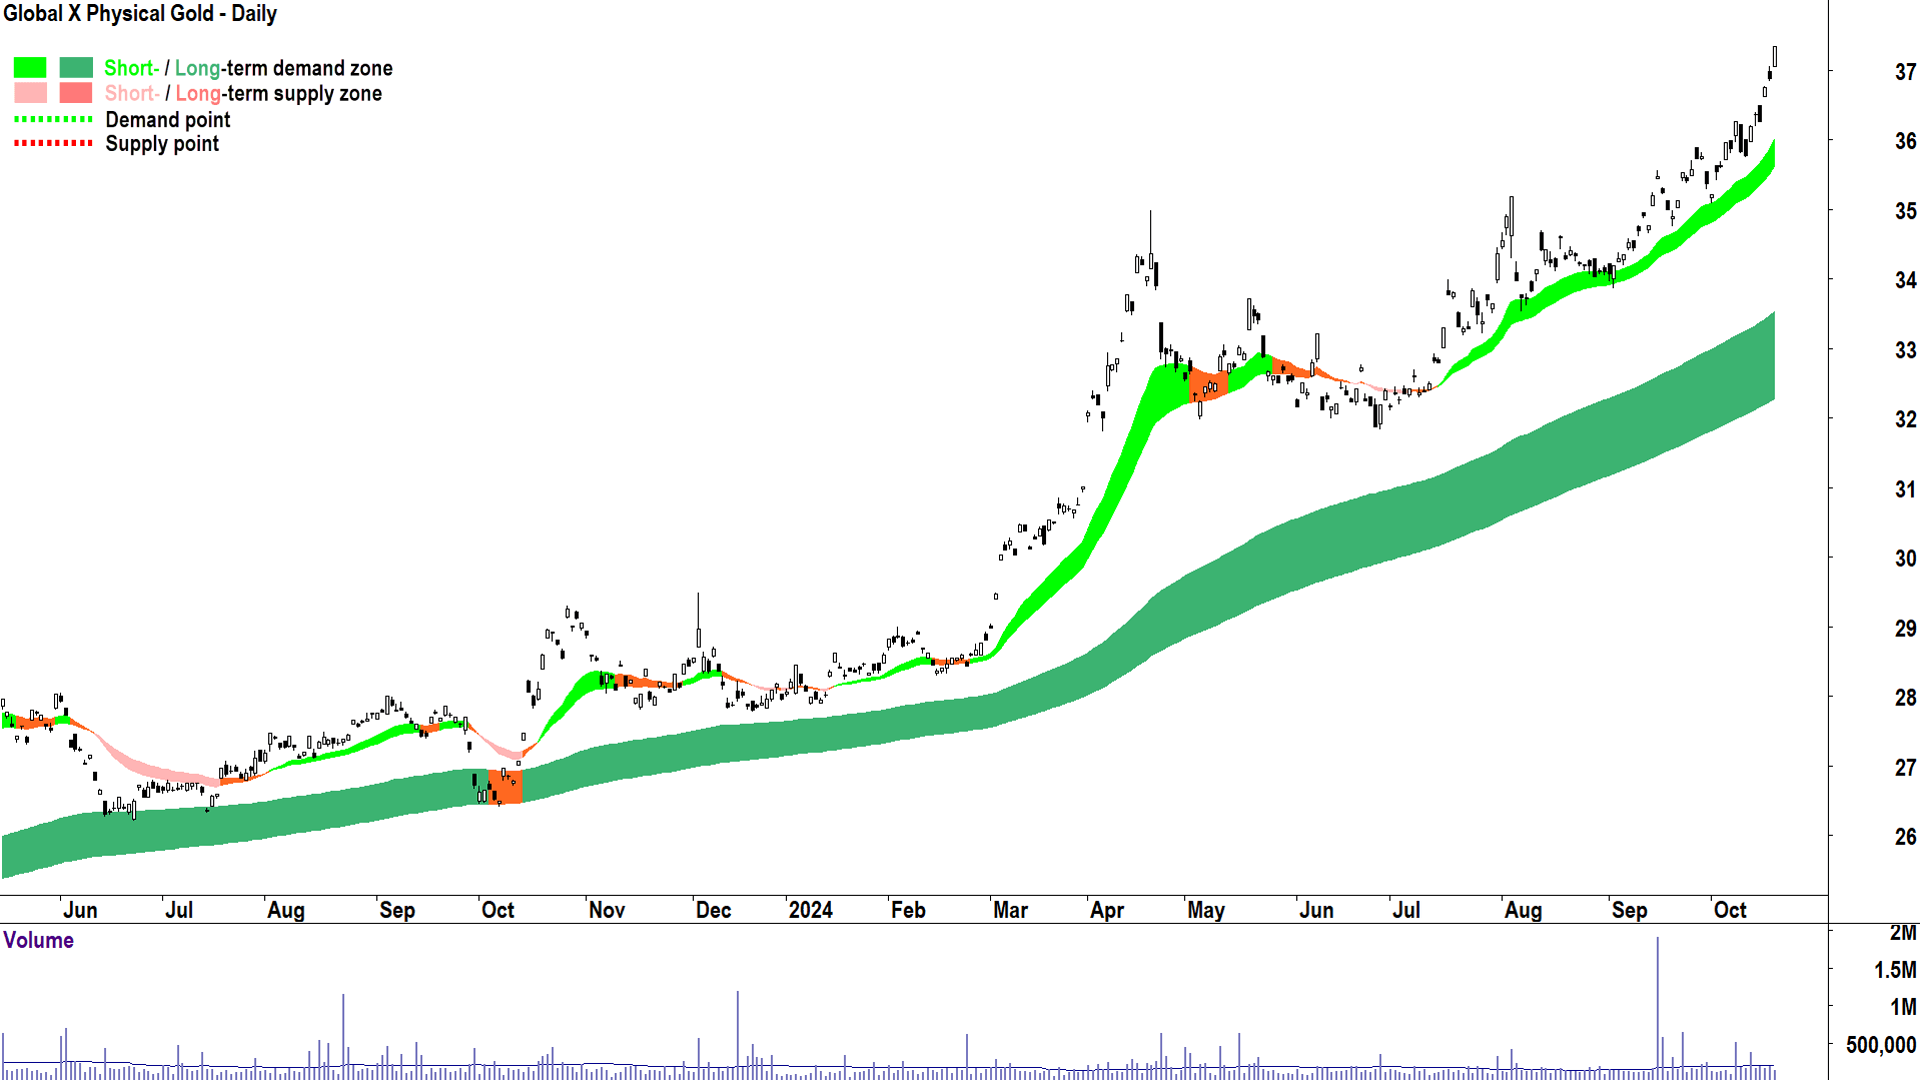Click the orange supply block in the long-term zone near Oct
This screenshot has height=1080, width=1920.
click(505, 787)
